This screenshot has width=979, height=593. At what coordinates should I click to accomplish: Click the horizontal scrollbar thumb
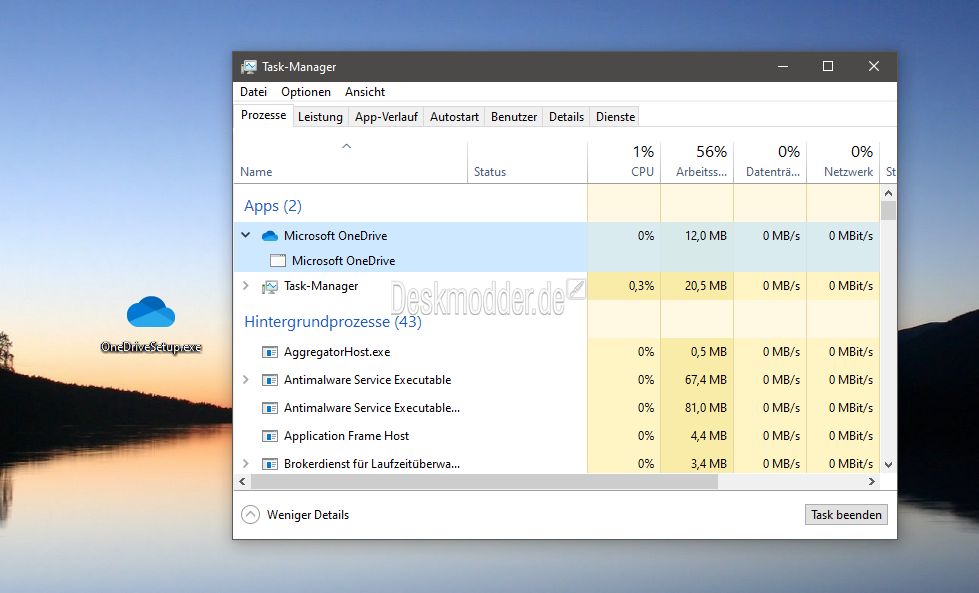485,481
